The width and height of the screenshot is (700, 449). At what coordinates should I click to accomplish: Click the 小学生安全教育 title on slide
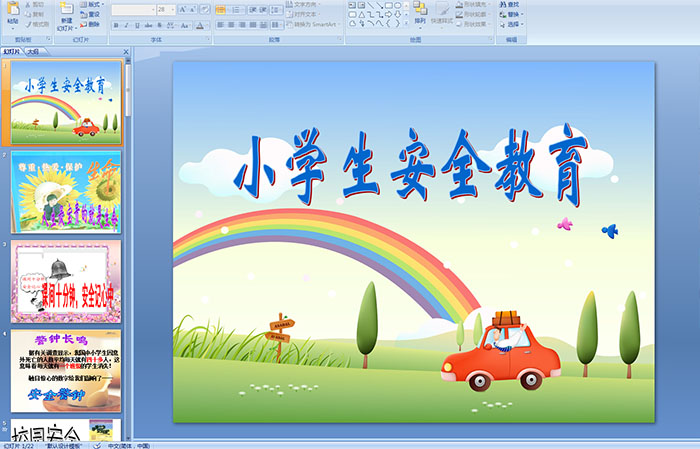[x=411, y=166]
